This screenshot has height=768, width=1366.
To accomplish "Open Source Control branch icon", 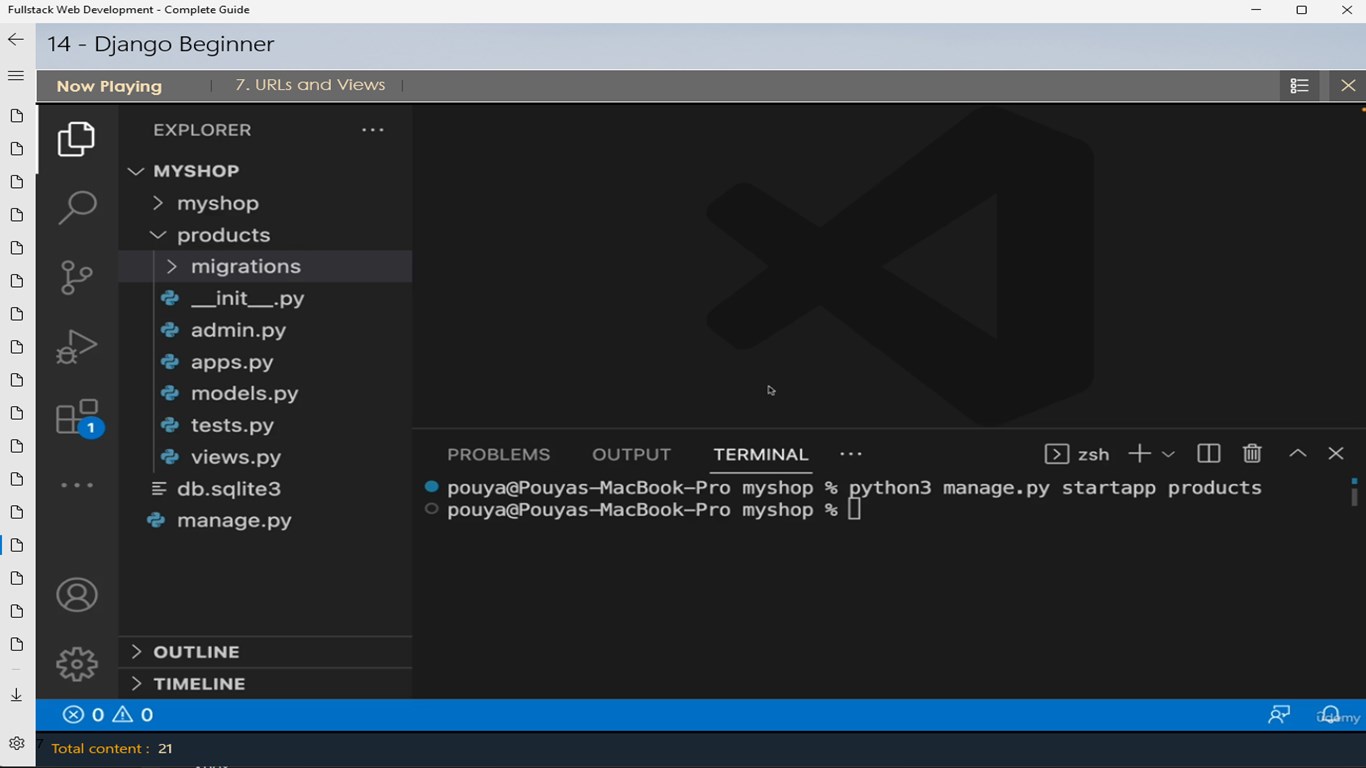I will click(x=77, y=277).
